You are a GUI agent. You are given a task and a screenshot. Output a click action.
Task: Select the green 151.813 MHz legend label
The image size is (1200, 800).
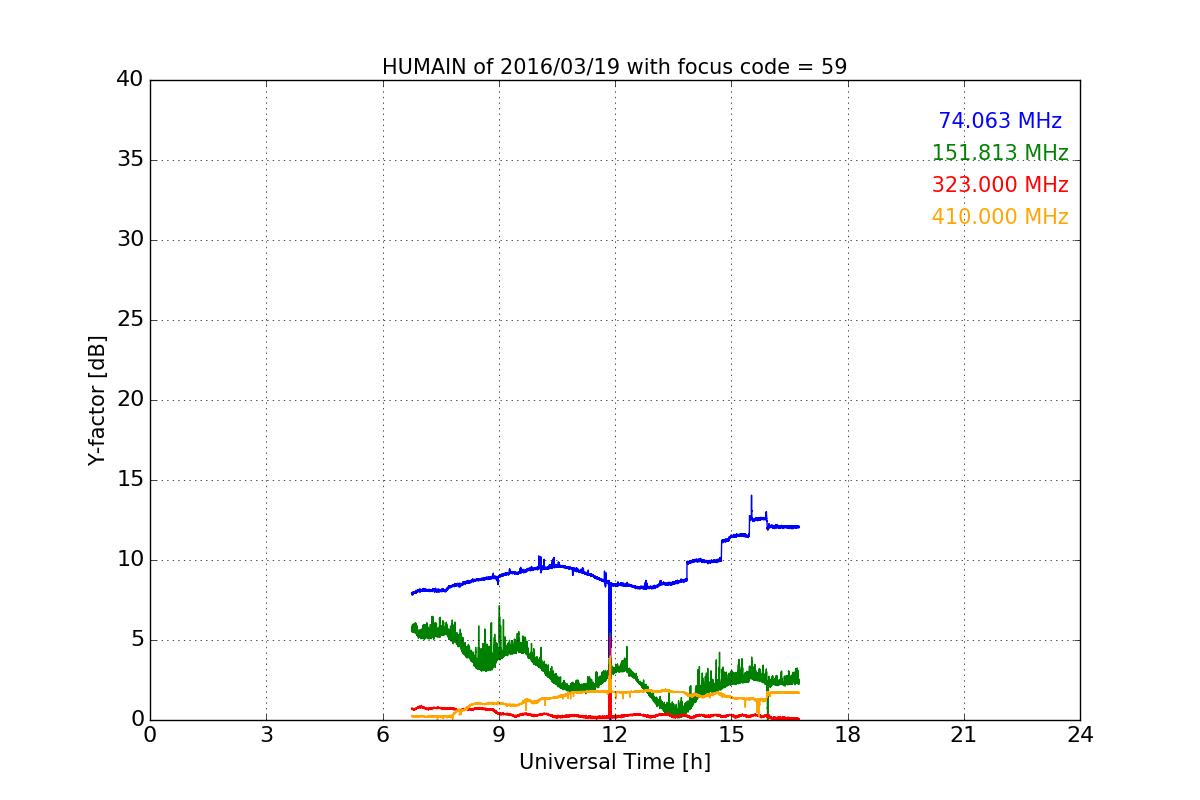1000,153
